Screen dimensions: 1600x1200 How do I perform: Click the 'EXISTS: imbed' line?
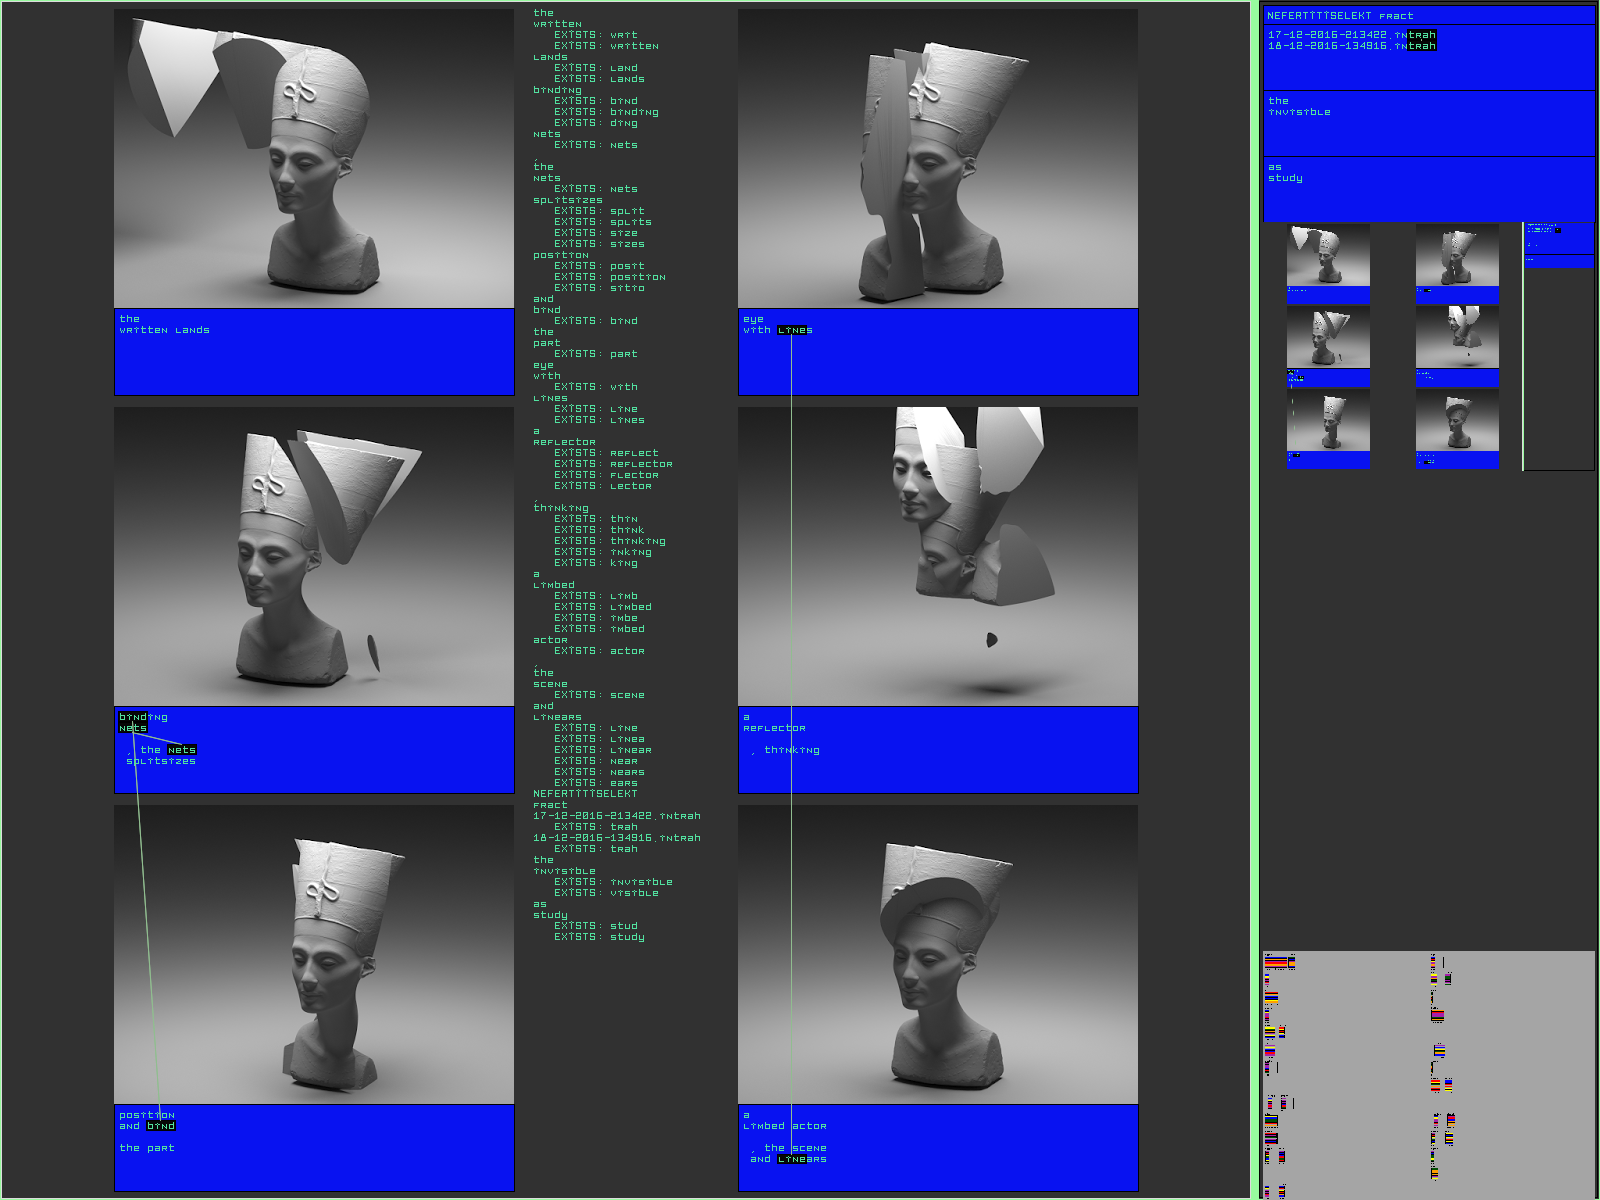point(599,629)
